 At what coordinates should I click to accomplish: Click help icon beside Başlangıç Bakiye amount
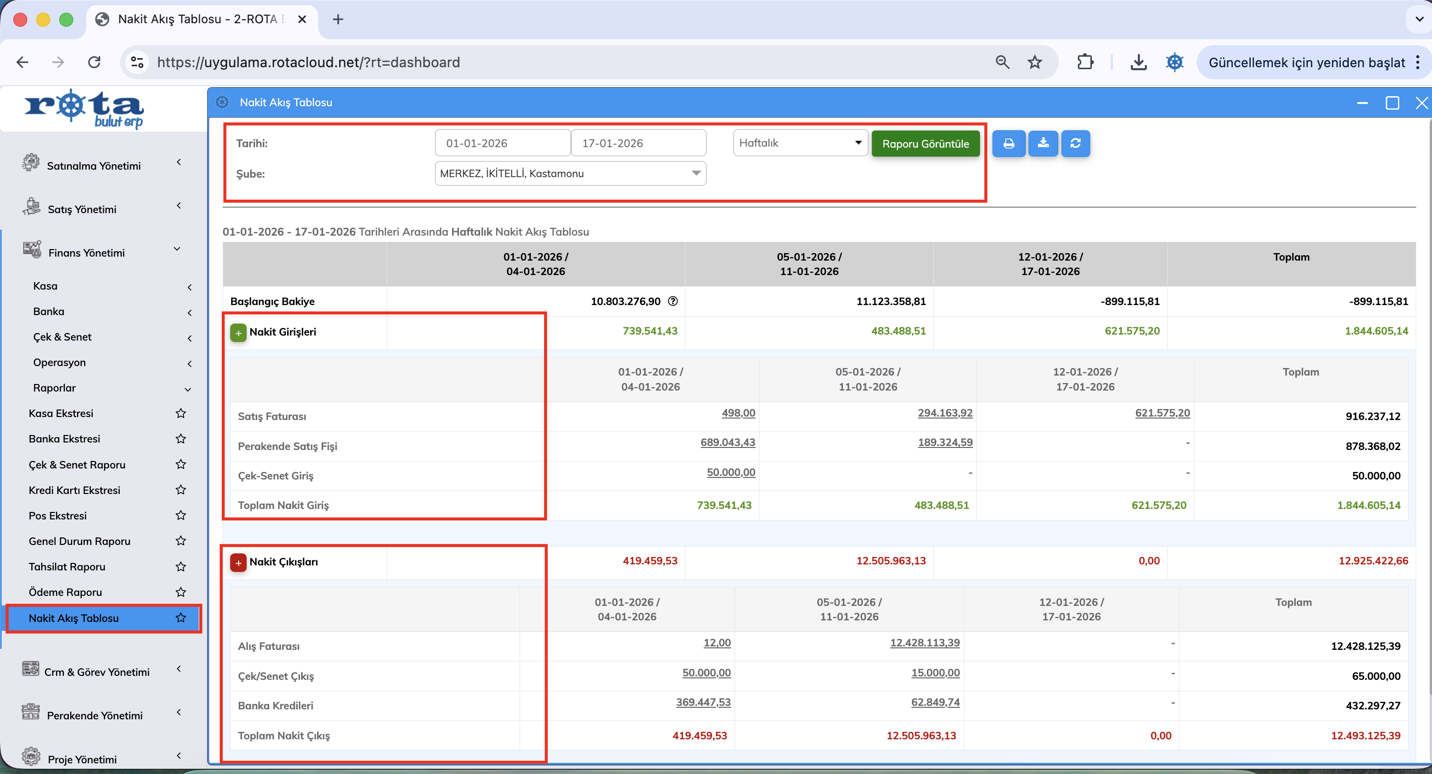[x=673, y=301]
